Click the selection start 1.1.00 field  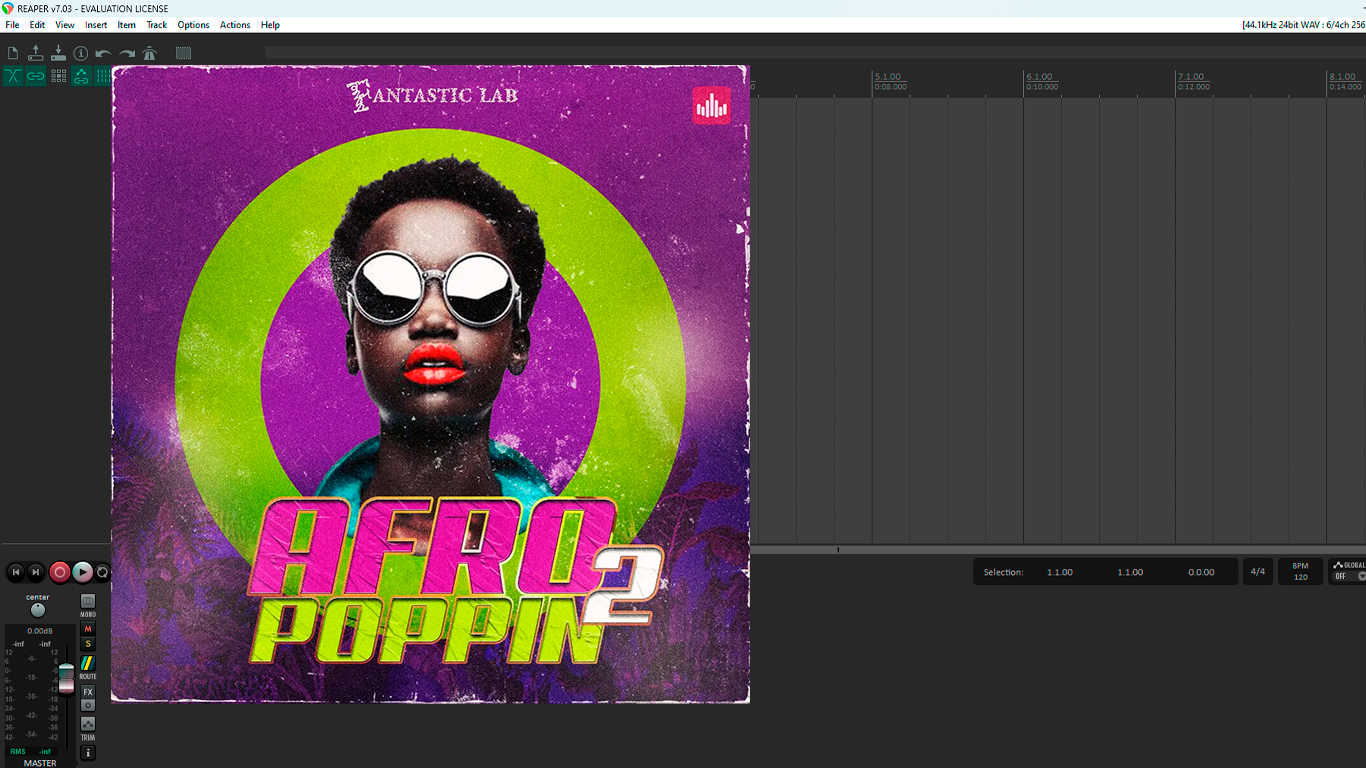click(x=1060, y=573)
